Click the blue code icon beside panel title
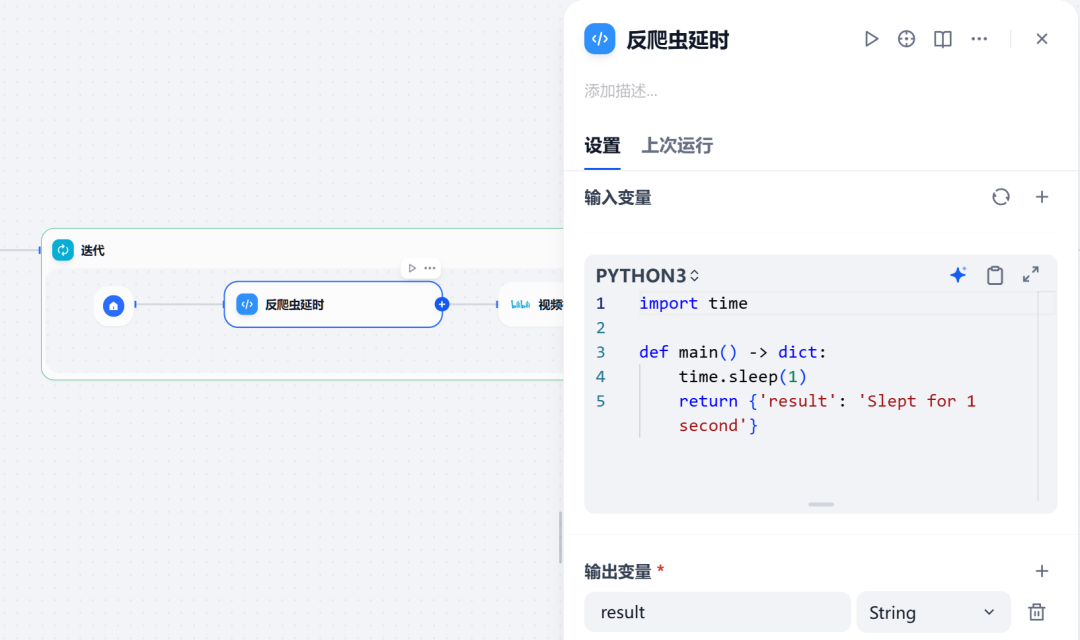 coord(599,39)
